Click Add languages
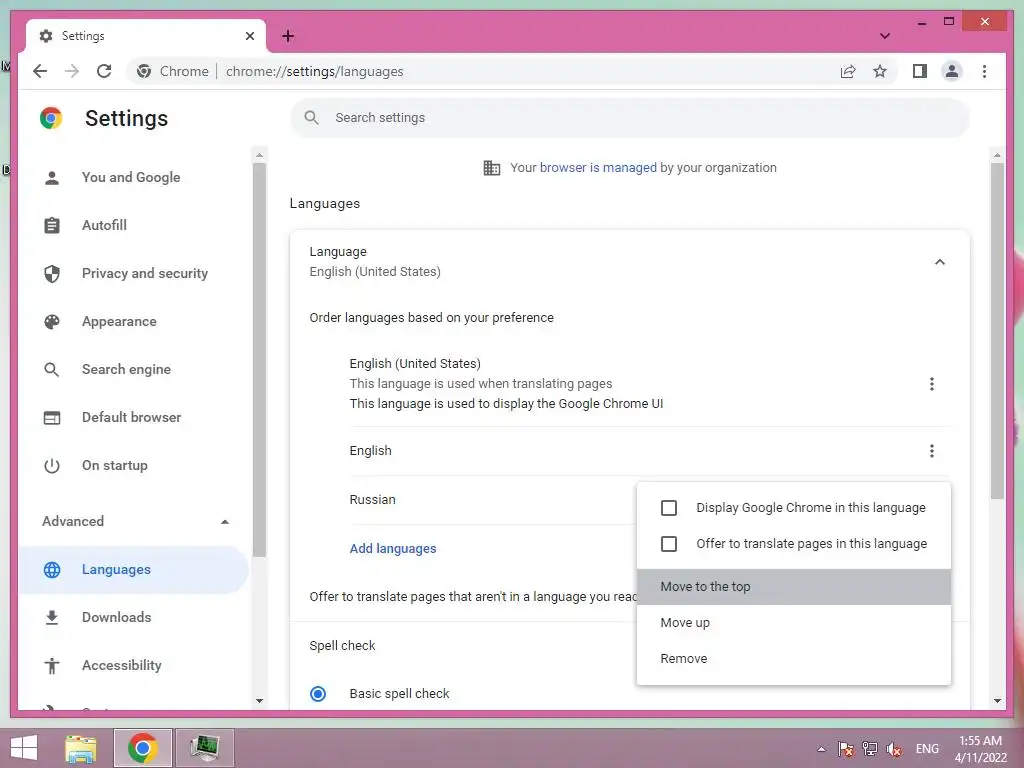This screenshot has height=768, width=1024. (392, 549)
